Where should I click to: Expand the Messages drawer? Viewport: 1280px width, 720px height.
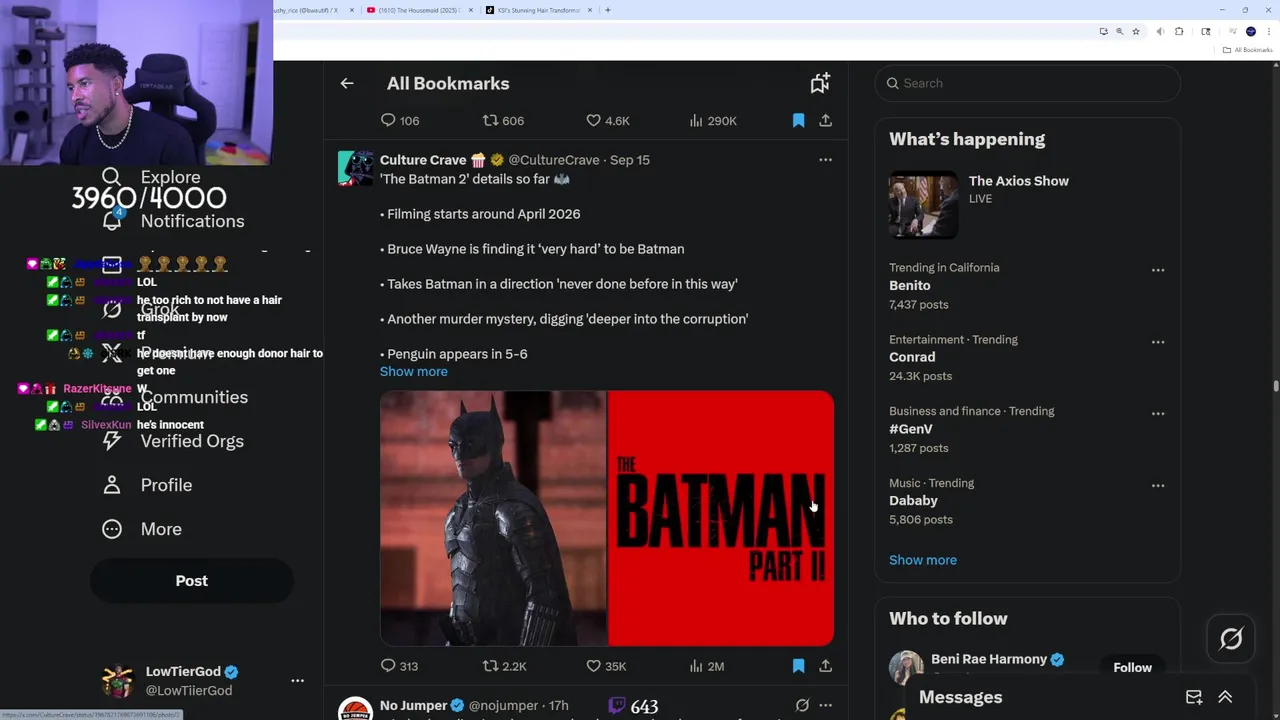[1225, 697]
